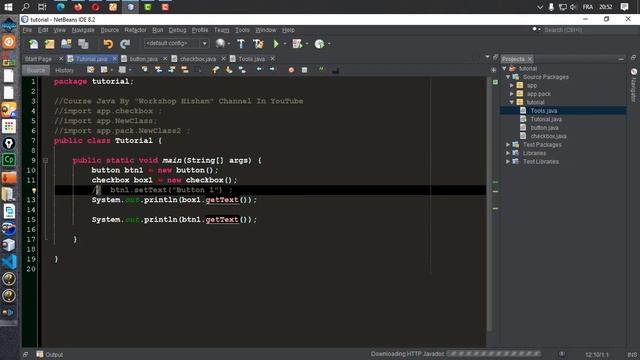Switch to the Start Page tab
The width and height of the screenshot is (640, 360).
pyautogui.click(x=38, y=59)
